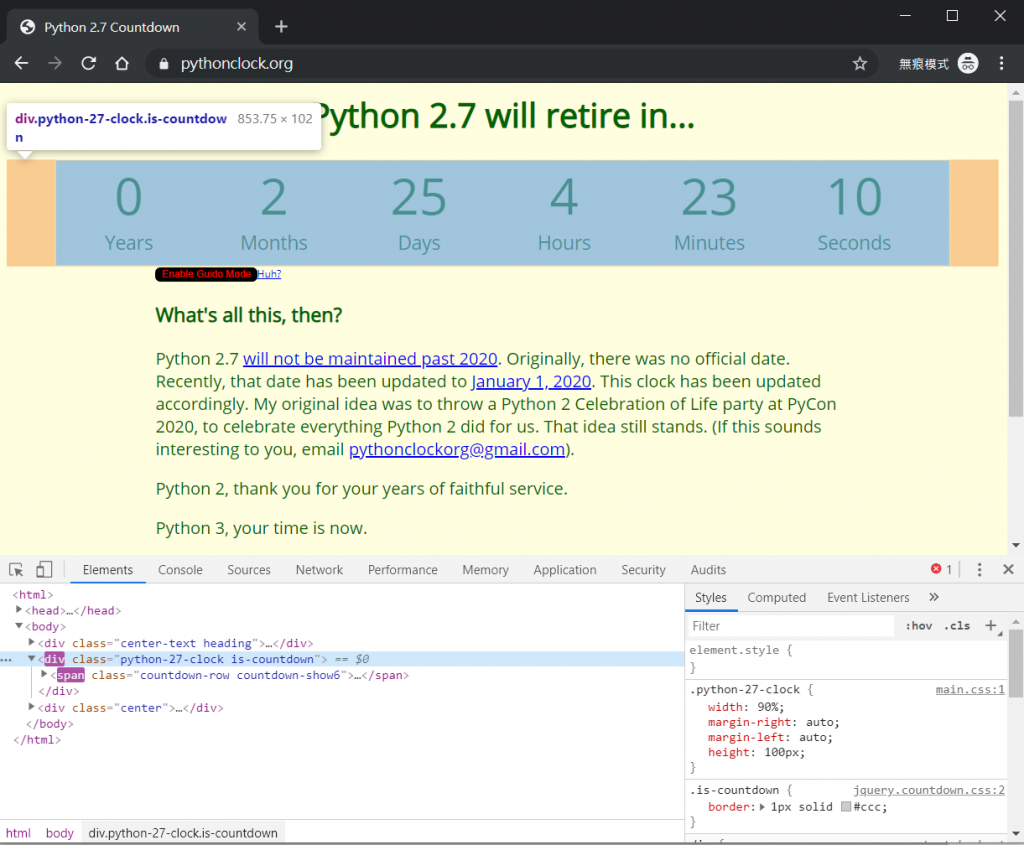Click the ellipsis beside the selected node

[x=6, y=660]
